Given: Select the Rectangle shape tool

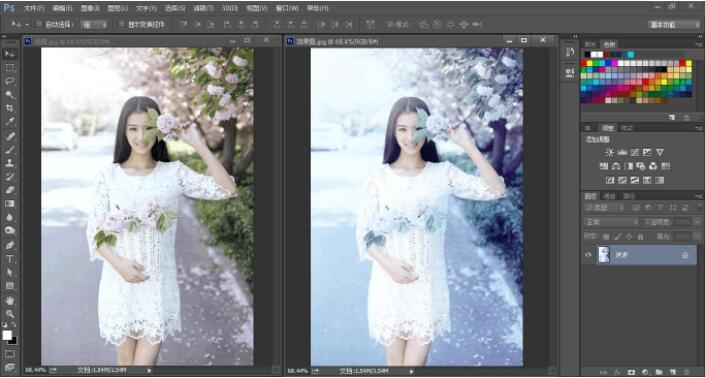Looking at the screenshot, I should coord(9,286).
